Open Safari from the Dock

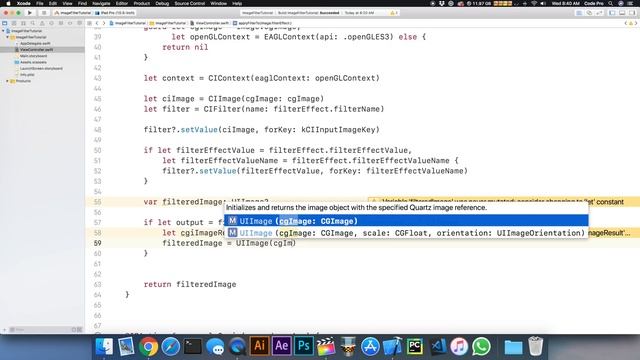pos(171,347)
